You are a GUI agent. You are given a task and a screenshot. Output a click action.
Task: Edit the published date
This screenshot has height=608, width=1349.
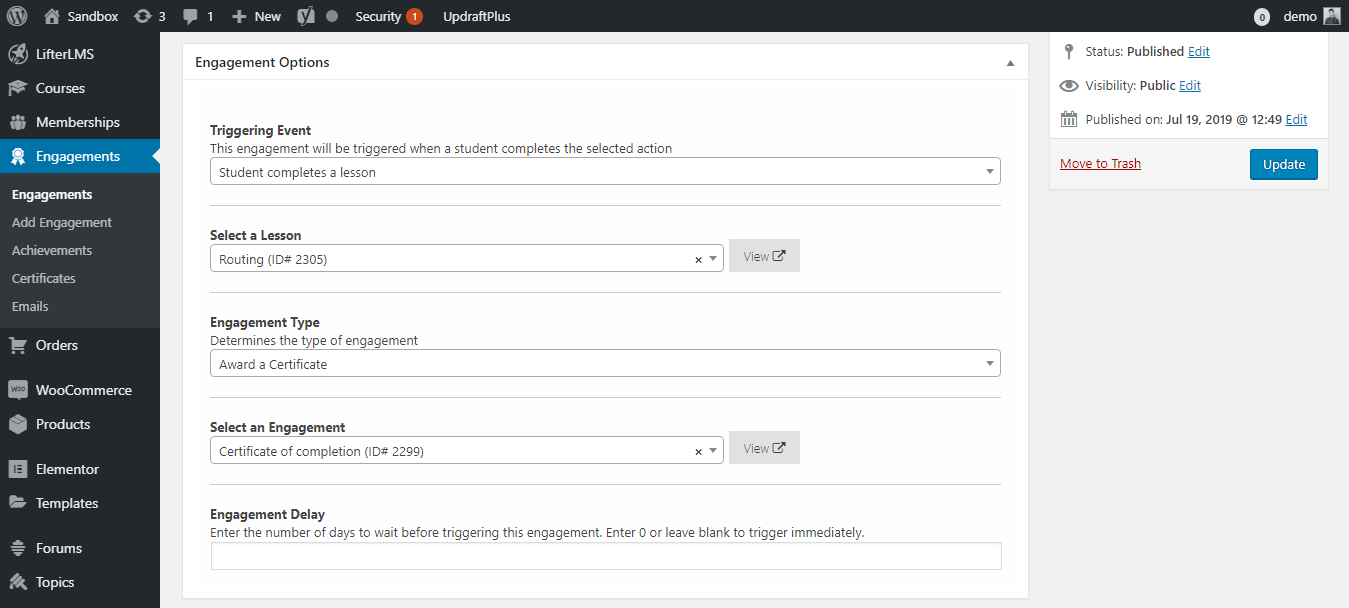[1296, 120]
